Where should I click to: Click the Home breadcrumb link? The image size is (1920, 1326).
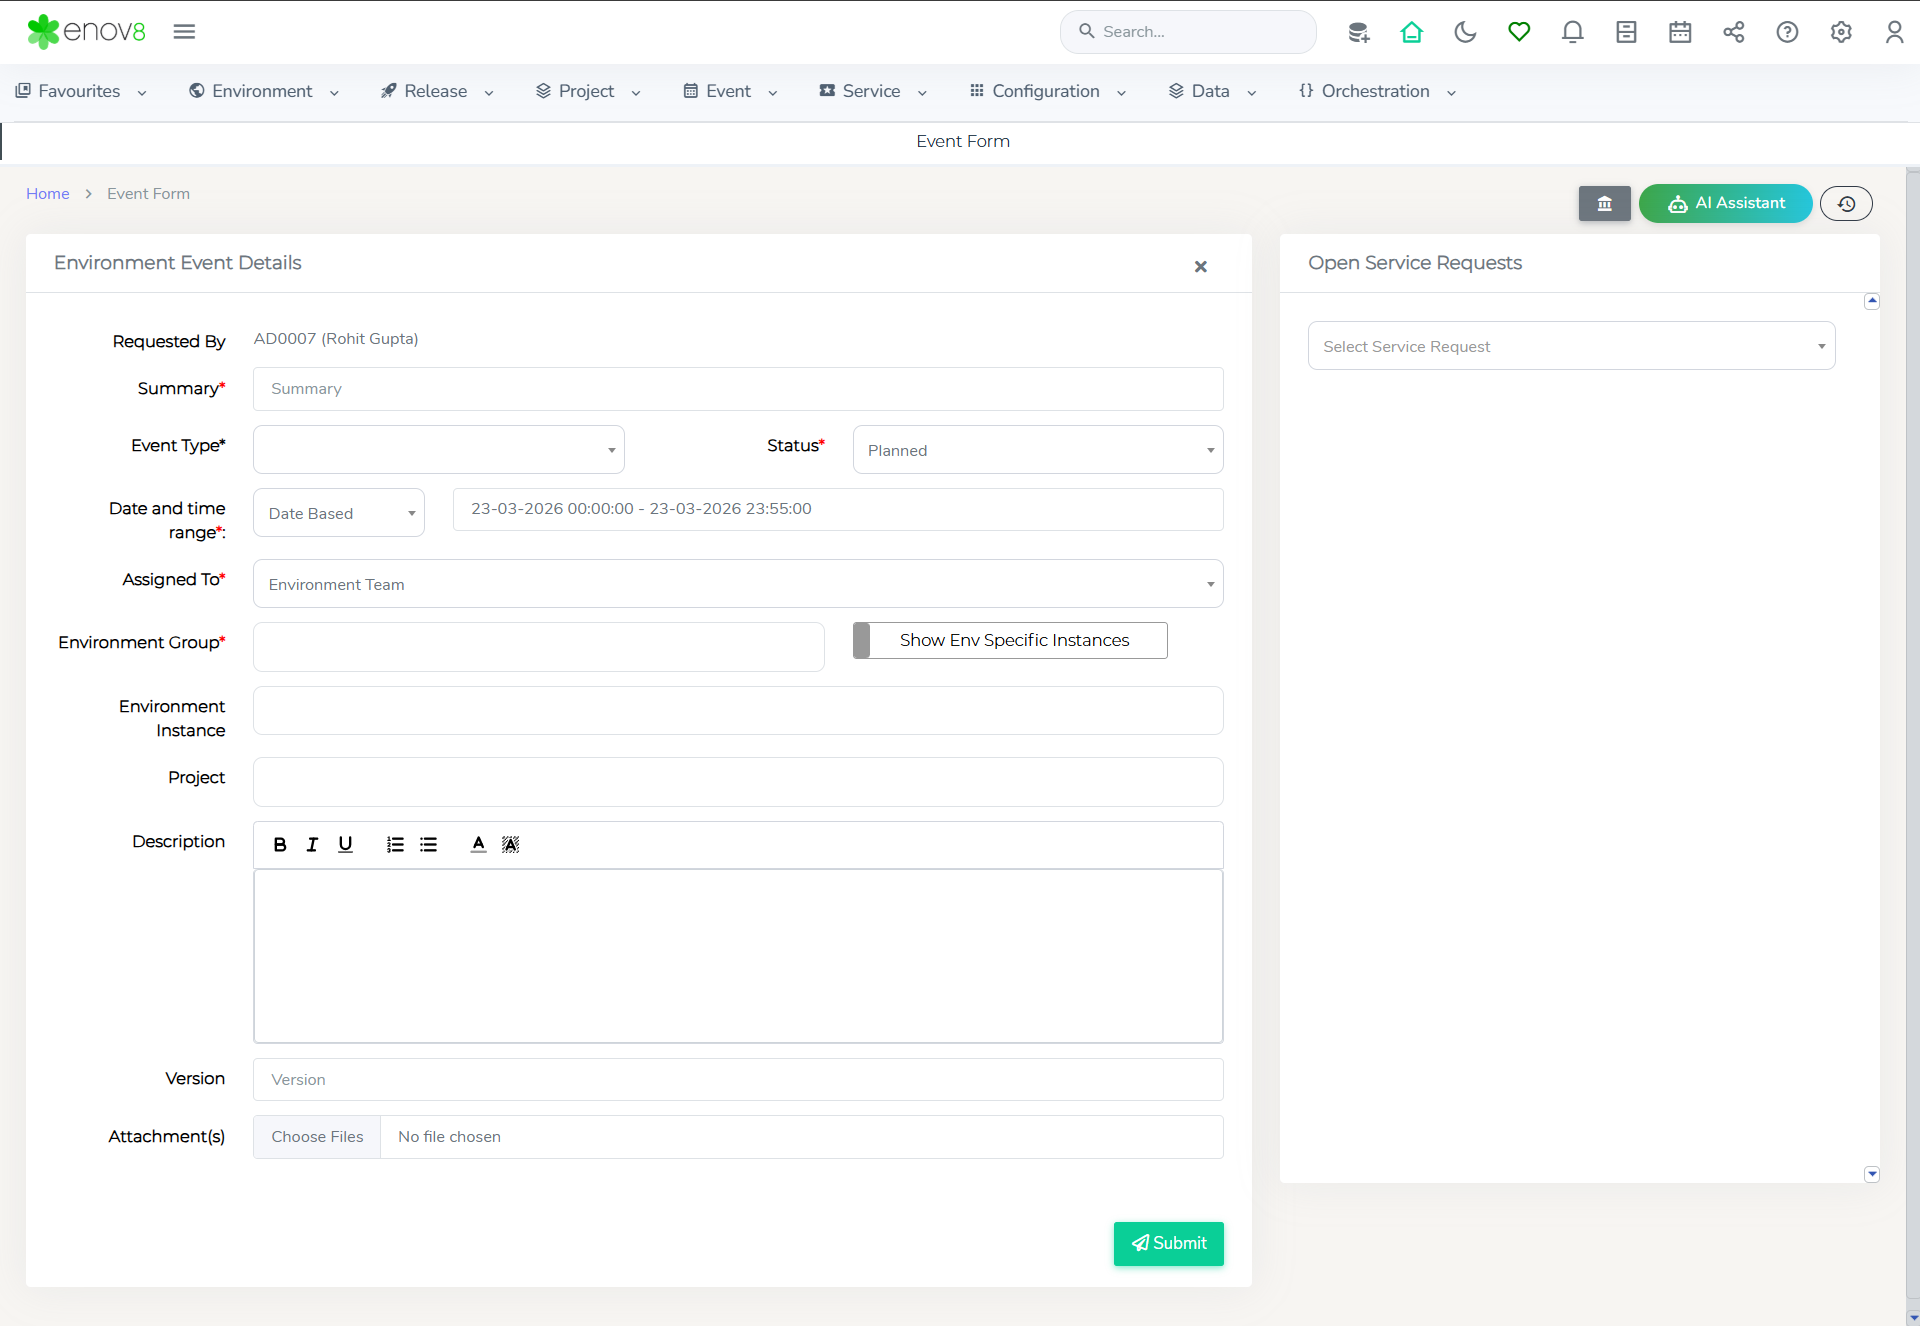click(x=47, y=194)
